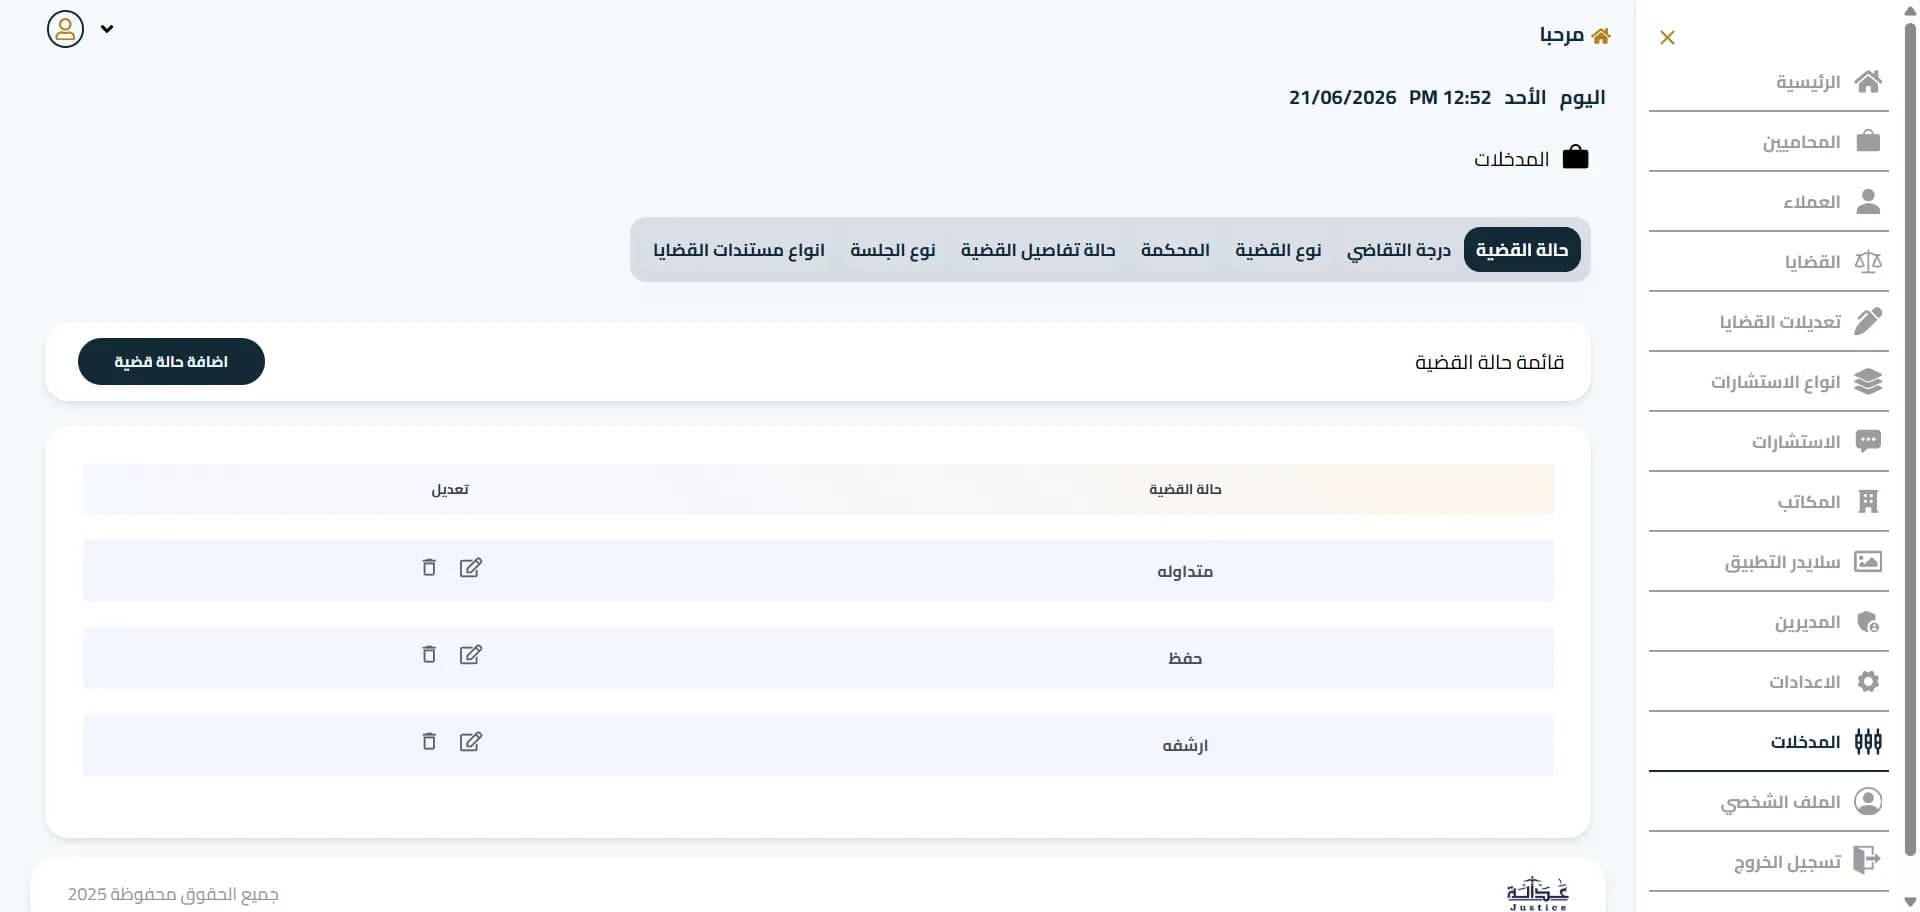Click the logout icon beside تسجيل الخروج
This screenshot has width=1920, height=912.
pos(1867,860)
